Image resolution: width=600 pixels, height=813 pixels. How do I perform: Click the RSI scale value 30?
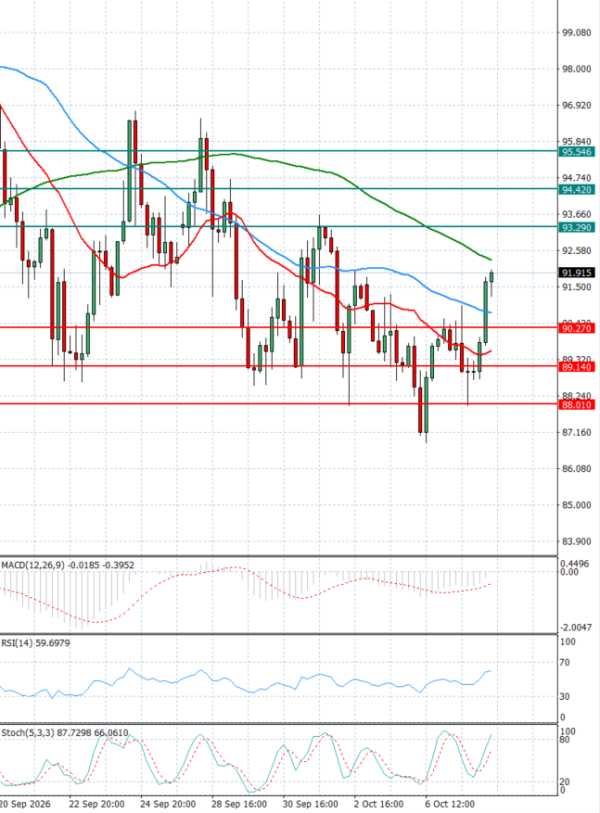[565, 696]
